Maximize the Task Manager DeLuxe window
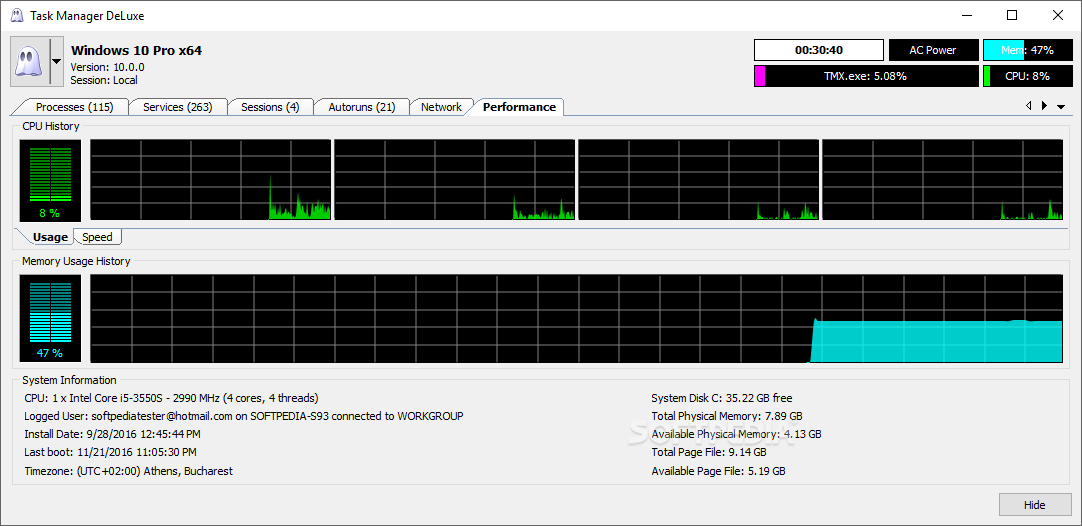This screenshot has height=526, width=1082. pyautogui.click(x=1012, y=15)
